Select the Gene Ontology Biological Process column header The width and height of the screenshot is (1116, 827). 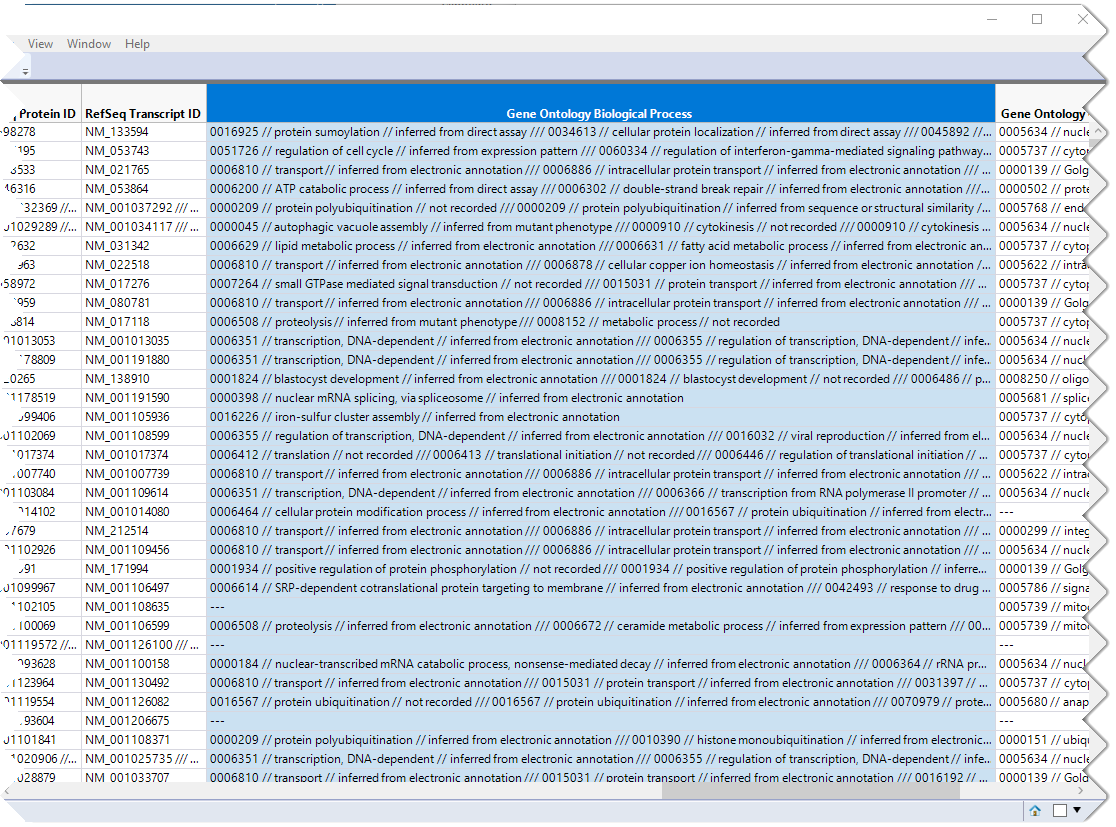[x=600, y=114]
